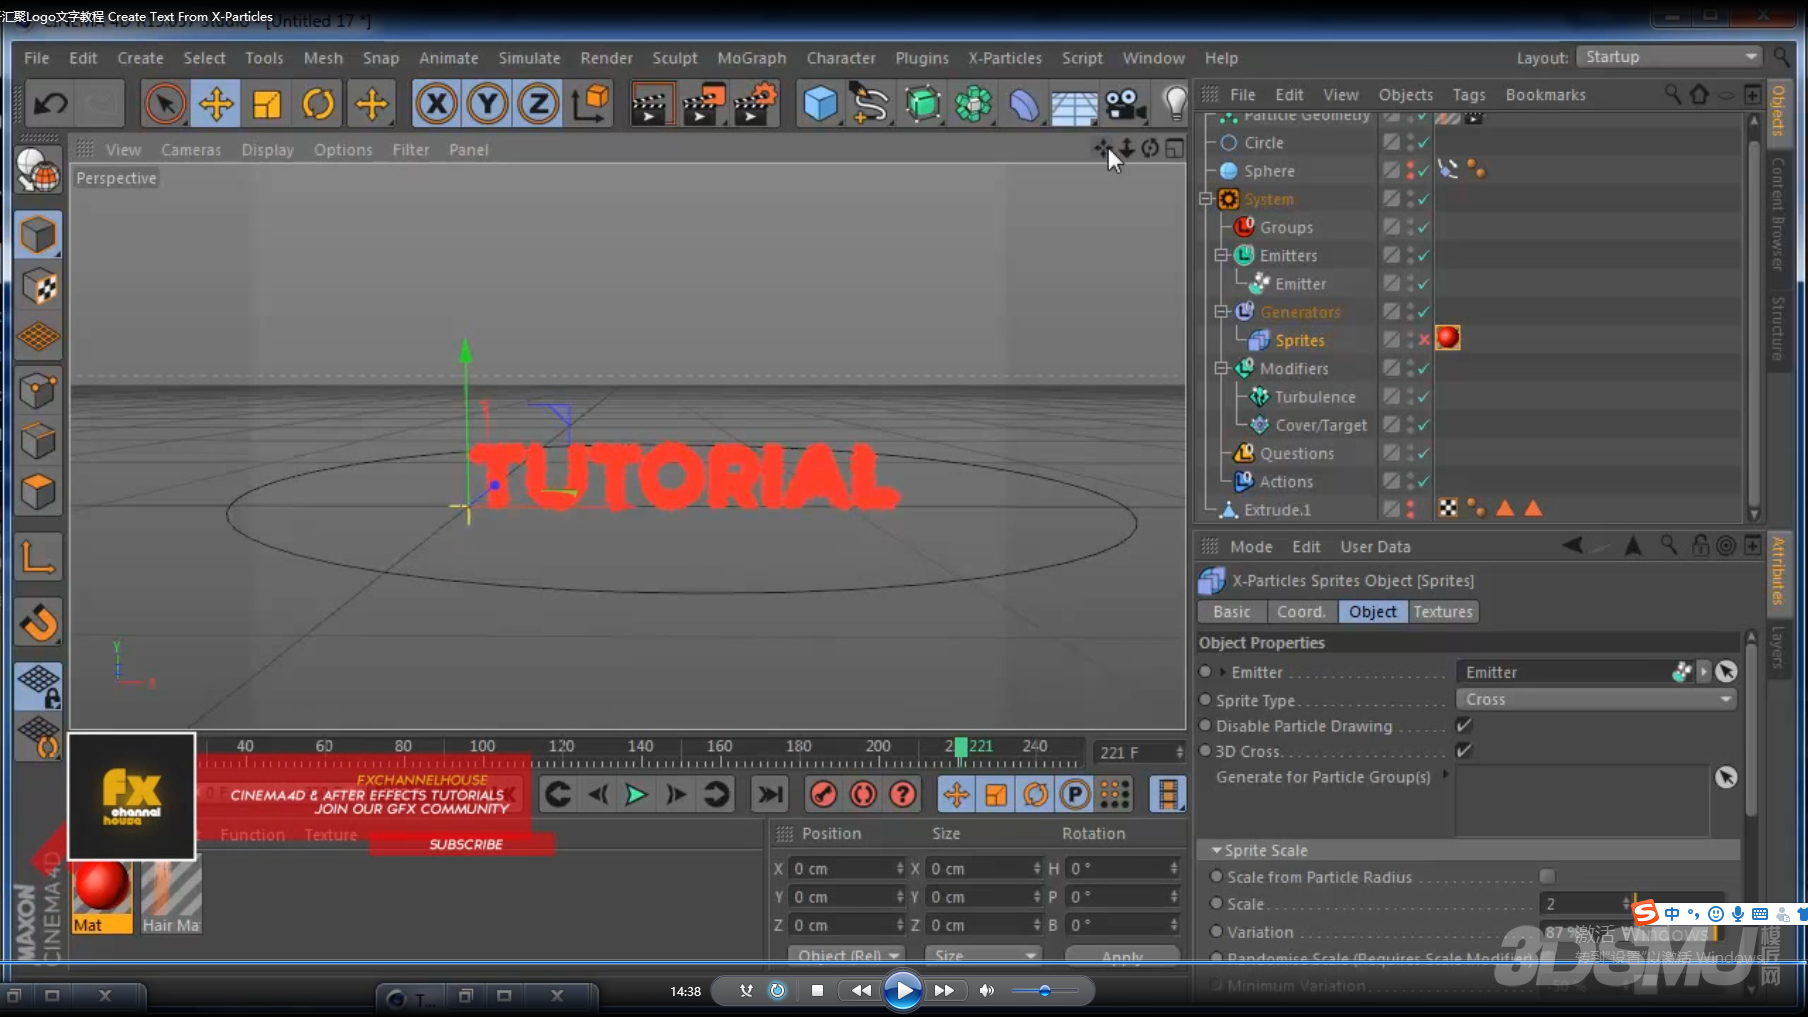Go to end of animation

pyautogui.click(x=770, y=795)
